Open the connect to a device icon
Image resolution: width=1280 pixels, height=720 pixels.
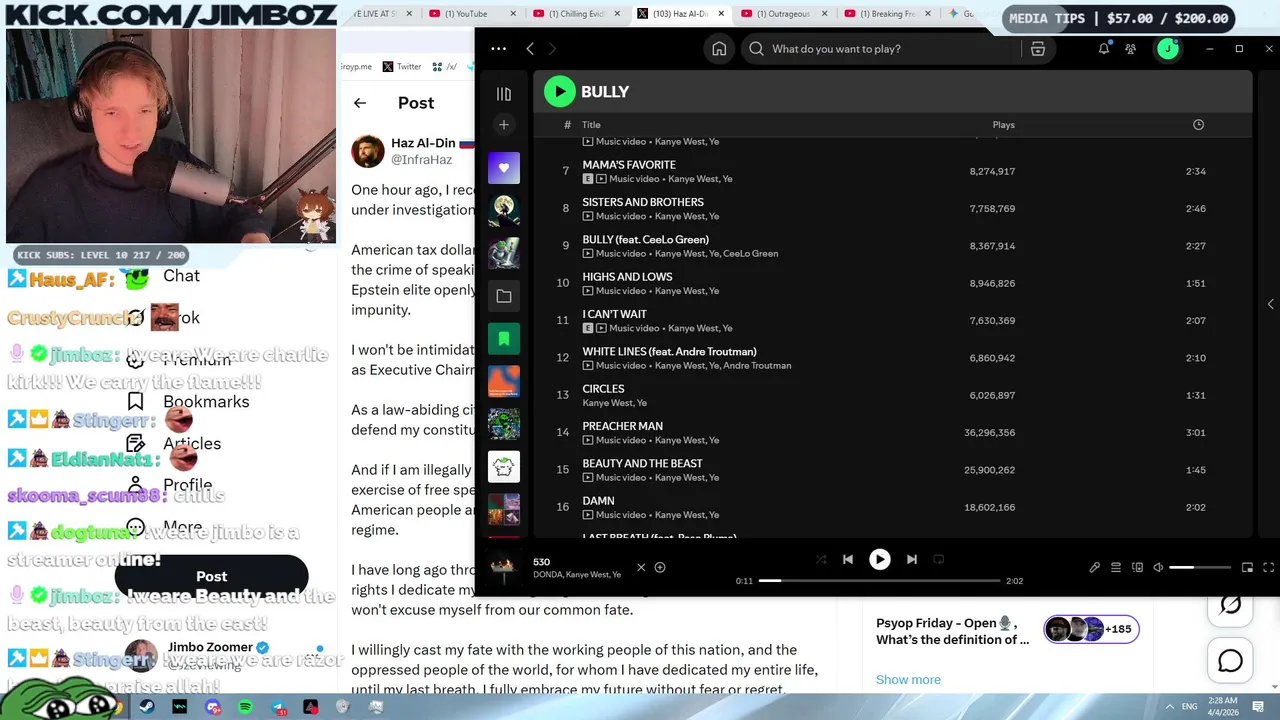(1137, 568)
